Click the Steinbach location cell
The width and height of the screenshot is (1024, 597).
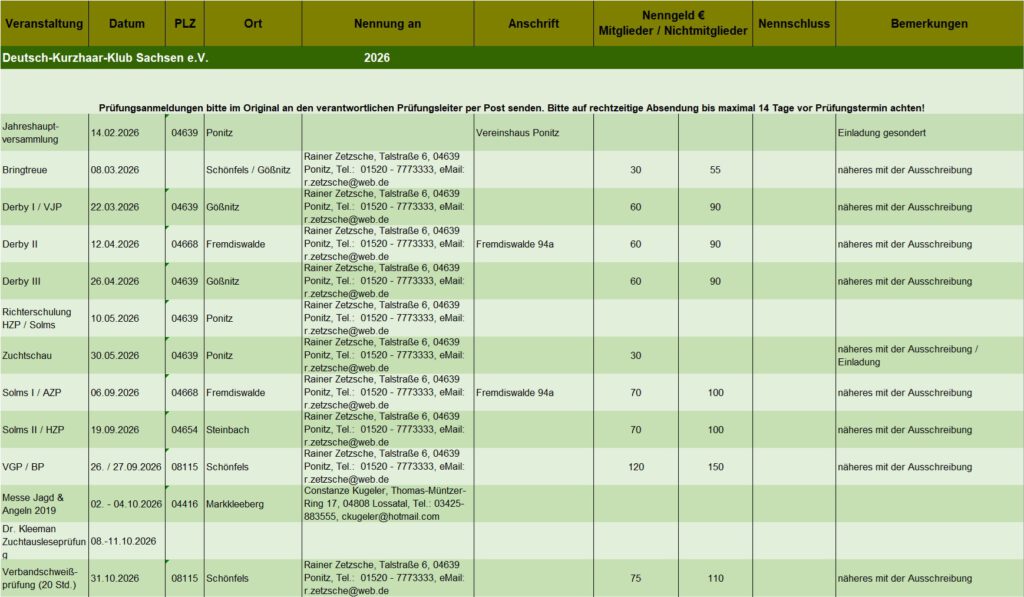tap(252, 429)
